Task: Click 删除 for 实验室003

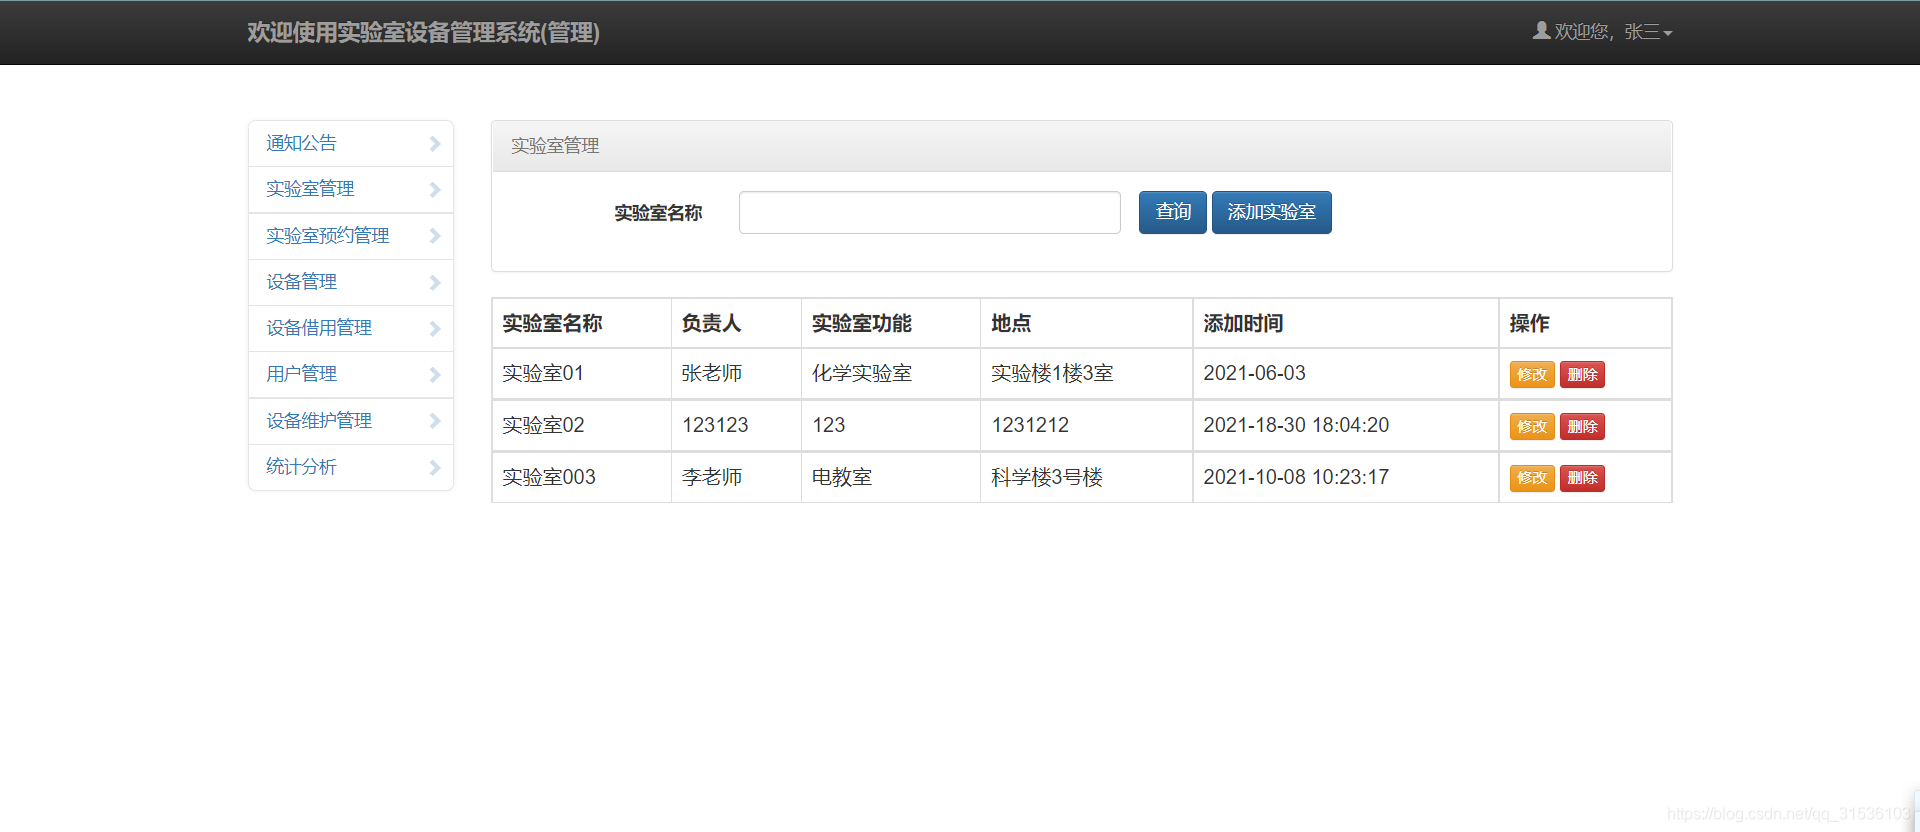Action: pos(1582,478)
